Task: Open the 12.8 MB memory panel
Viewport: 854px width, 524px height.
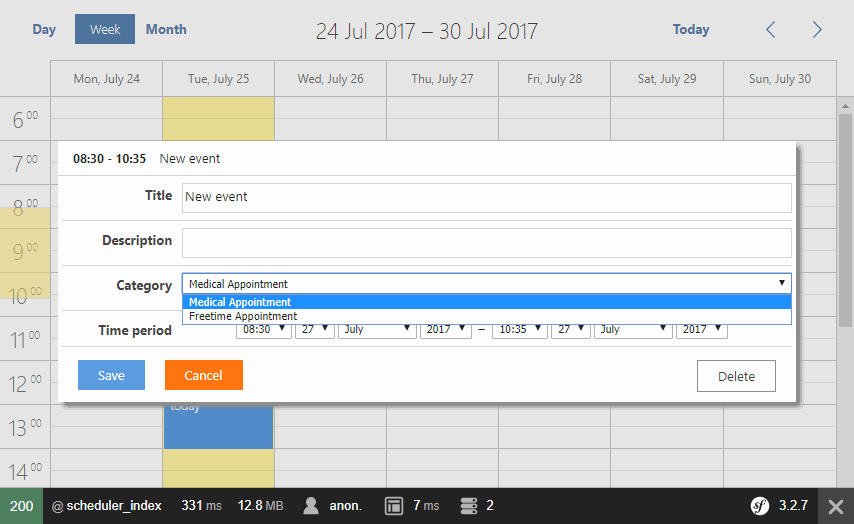Action: coord(260,506)
